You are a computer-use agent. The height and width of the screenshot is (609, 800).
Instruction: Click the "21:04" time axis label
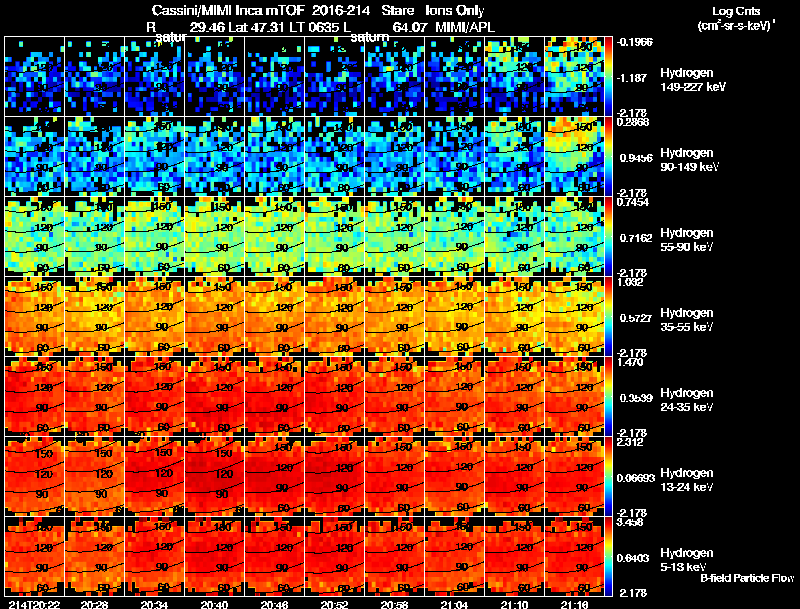(x=455, y=604)
